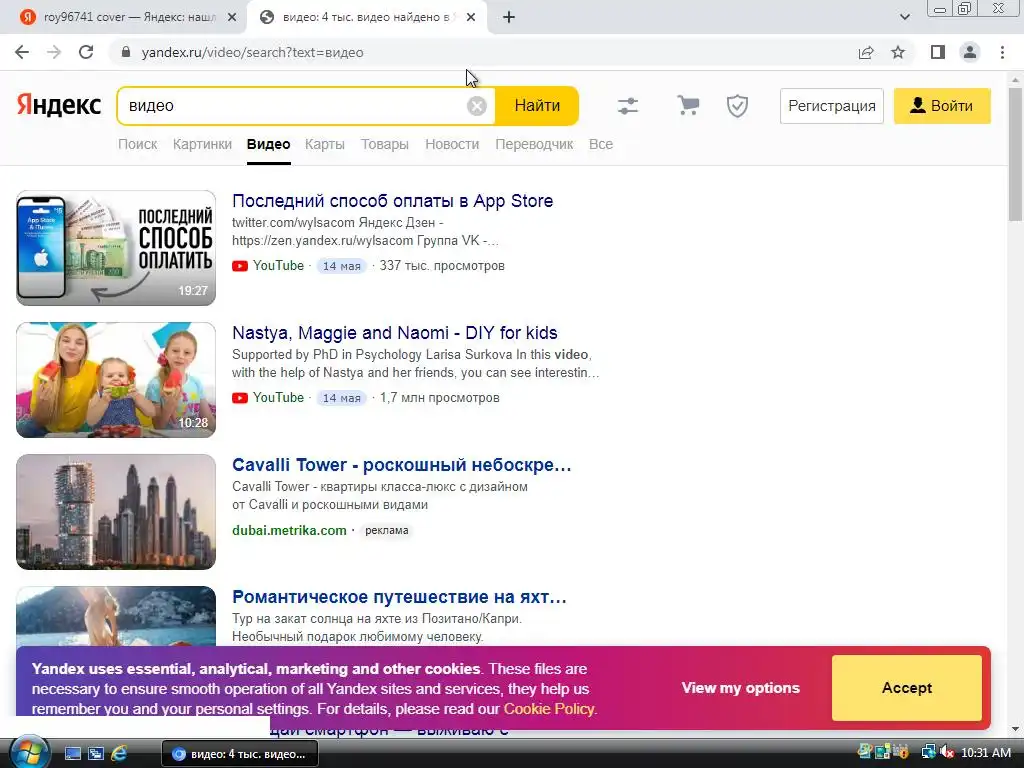Open Cavalli Tower skyscraper thumbnail
The image size is (1024, 768).
click(116, 512)
